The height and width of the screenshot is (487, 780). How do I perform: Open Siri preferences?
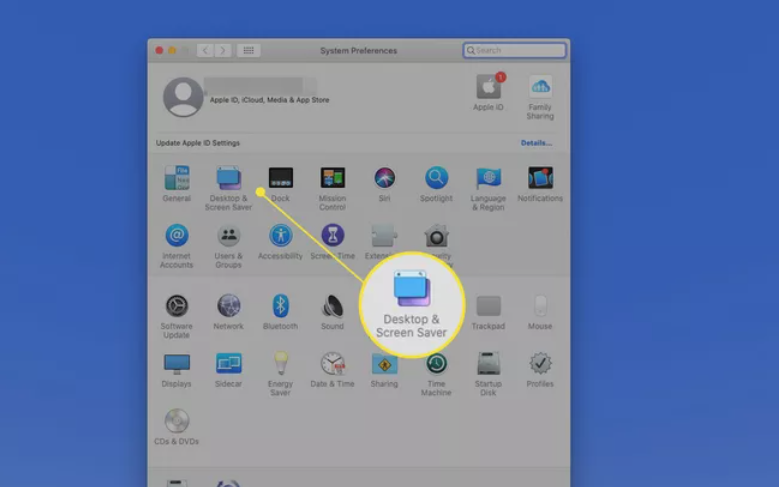(385, 184)
